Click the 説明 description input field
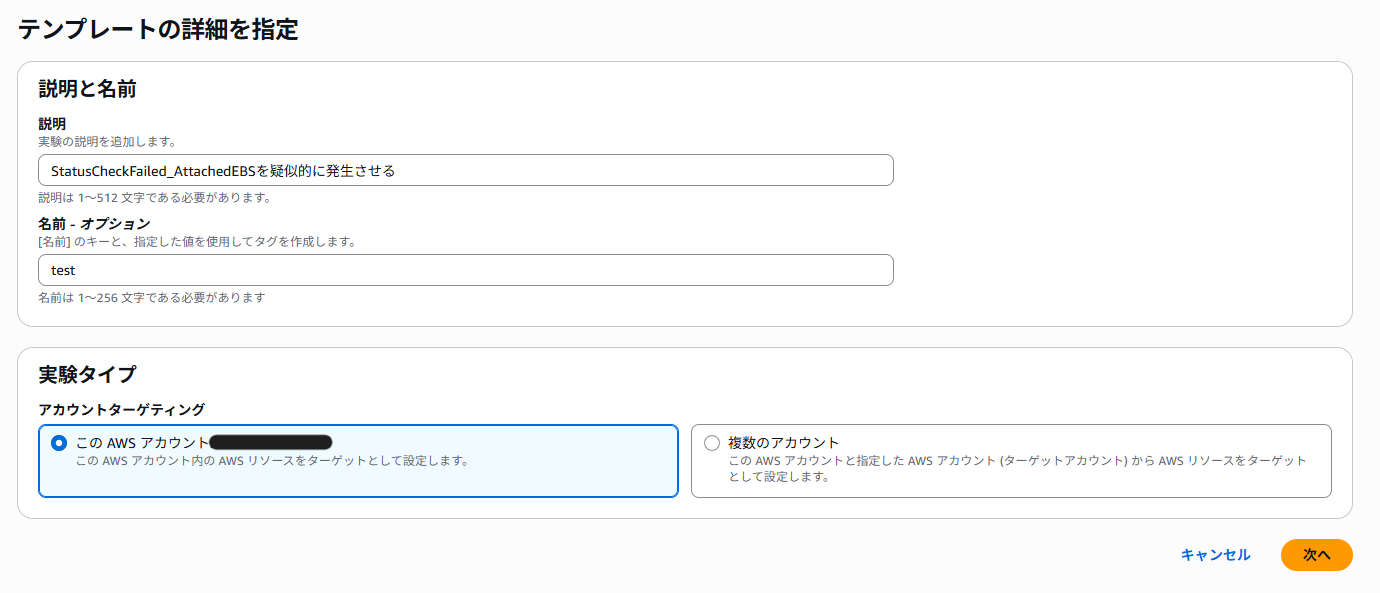The image size is (1380, 593). (466, 170)
